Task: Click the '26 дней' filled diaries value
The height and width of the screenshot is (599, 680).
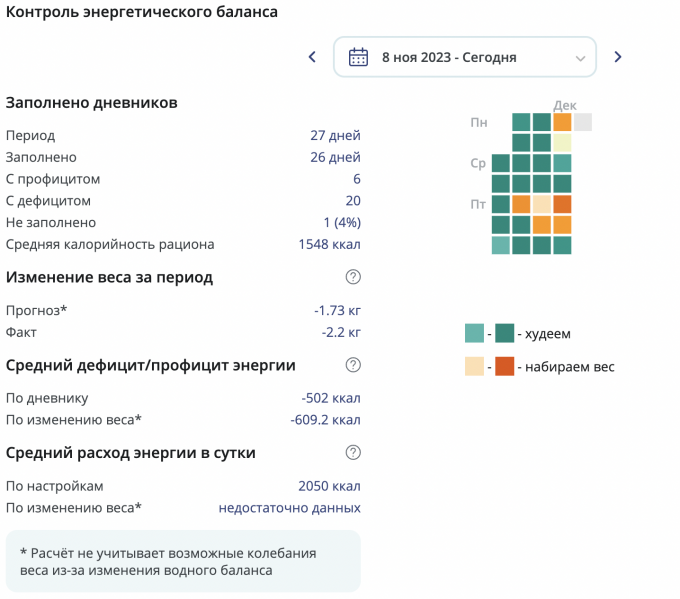Action: coord(336,157)
